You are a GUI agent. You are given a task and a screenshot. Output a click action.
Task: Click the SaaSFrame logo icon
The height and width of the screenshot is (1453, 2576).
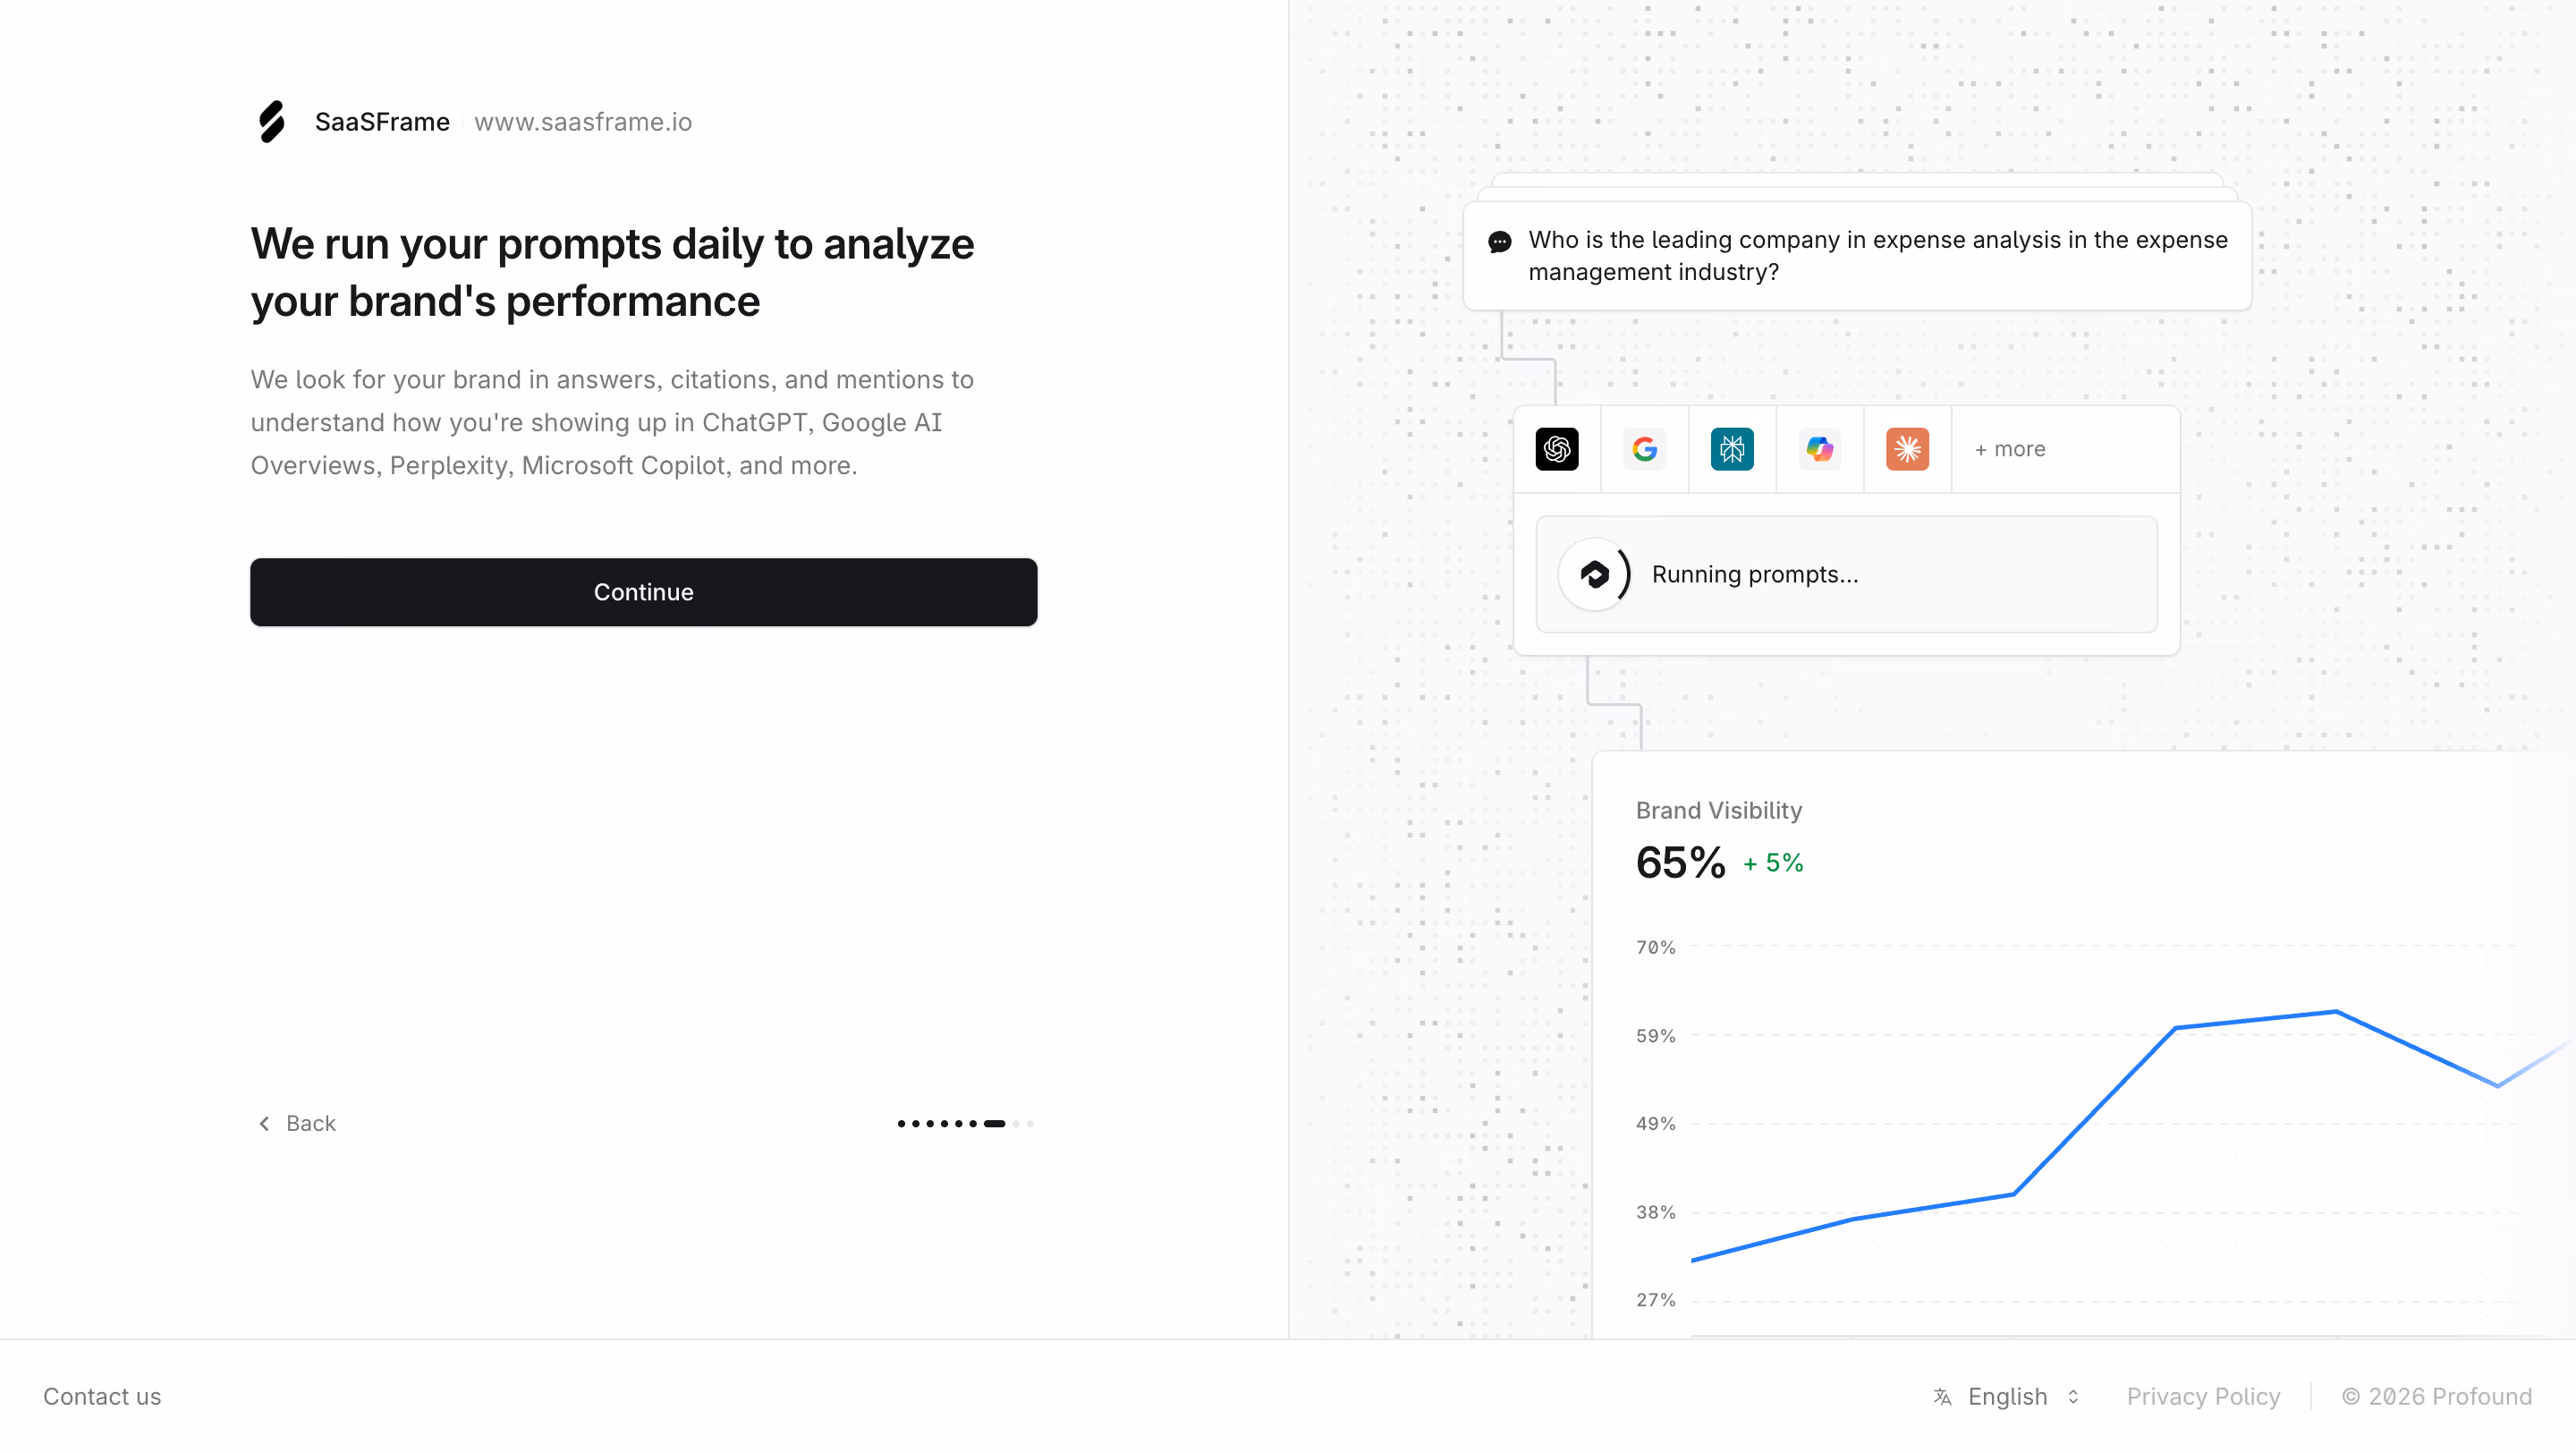click(272, 122)
